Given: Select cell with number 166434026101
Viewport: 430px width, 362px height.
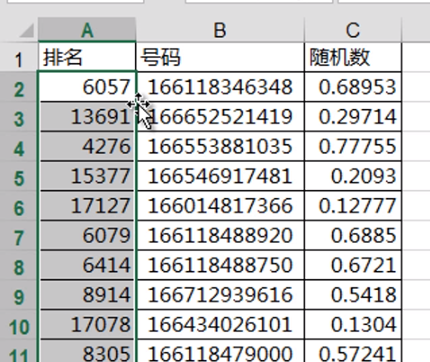Looking at the screenshot, I should coord(220,324).
